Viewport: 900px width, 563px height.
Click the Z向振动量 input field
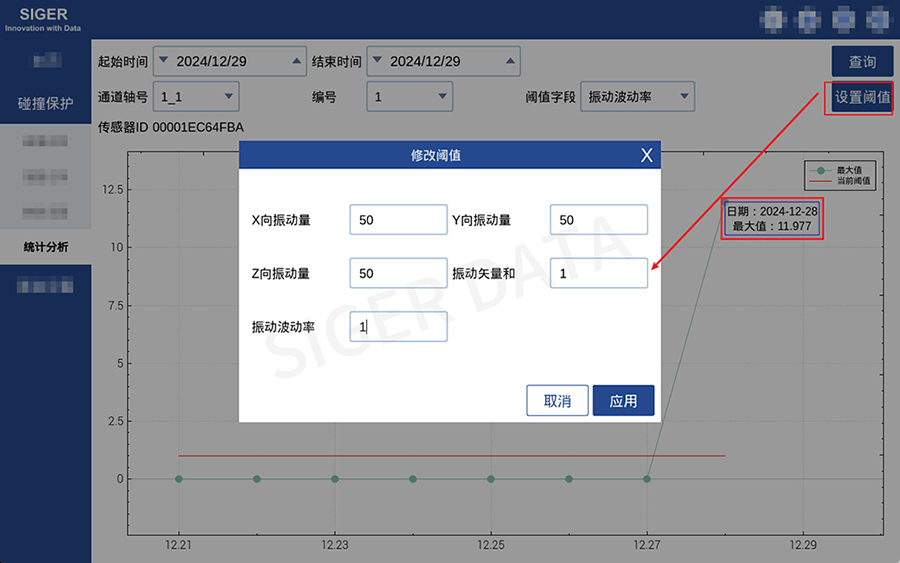click(398, 273)
